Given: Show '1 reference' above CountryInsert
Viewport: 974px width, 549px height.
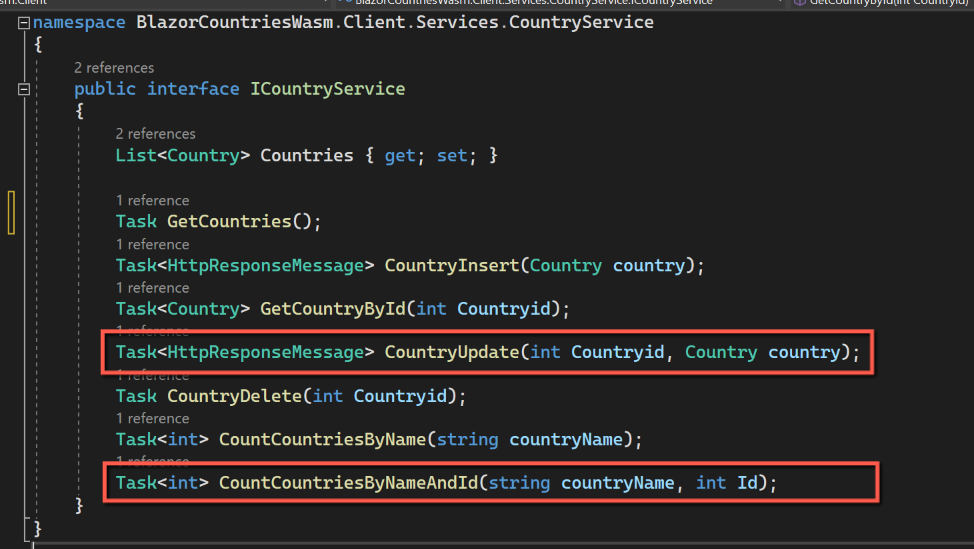Looking at the screenshot, I should pos(152,244).
